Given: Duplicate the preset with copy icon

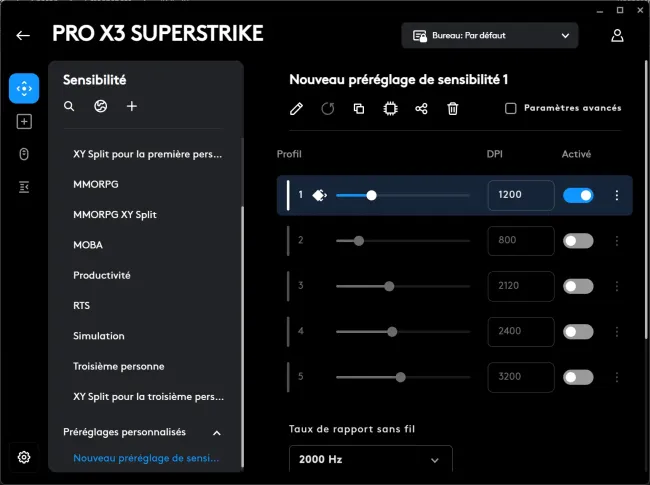Looking at the screenshot, I should point(359,109).
